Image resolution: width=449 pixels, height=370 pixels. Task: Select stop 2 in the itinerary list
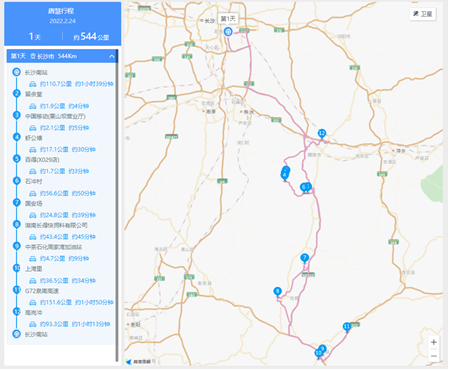coord(33,94)
